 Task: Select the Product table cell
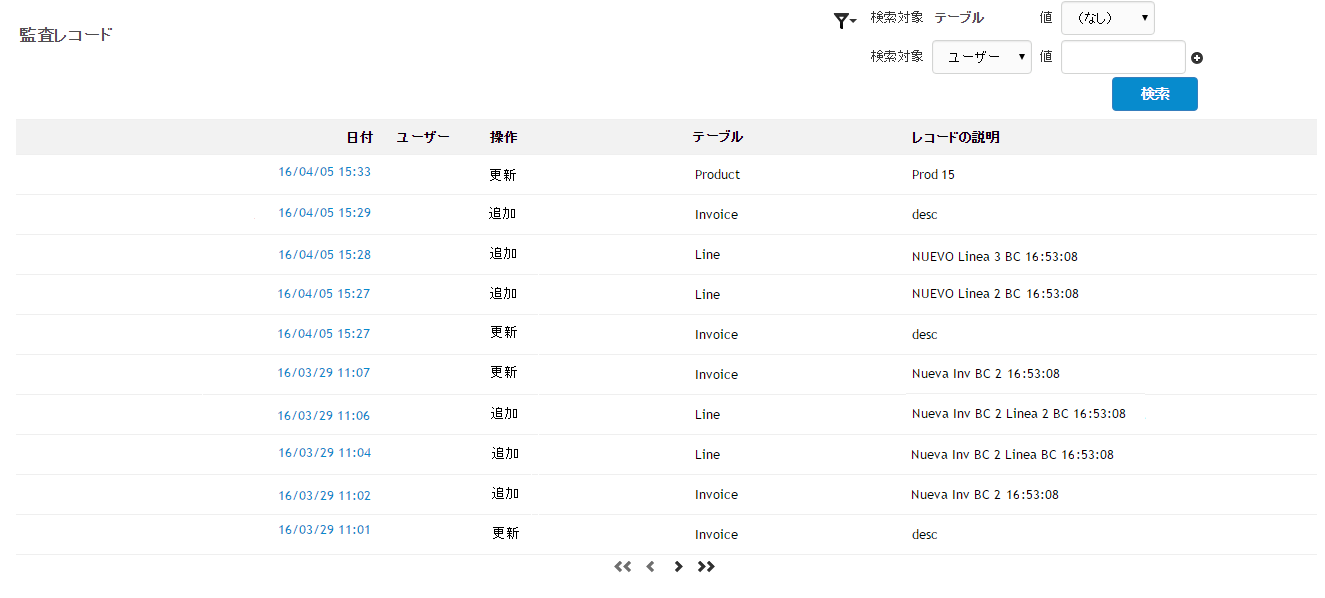point(718,175)
